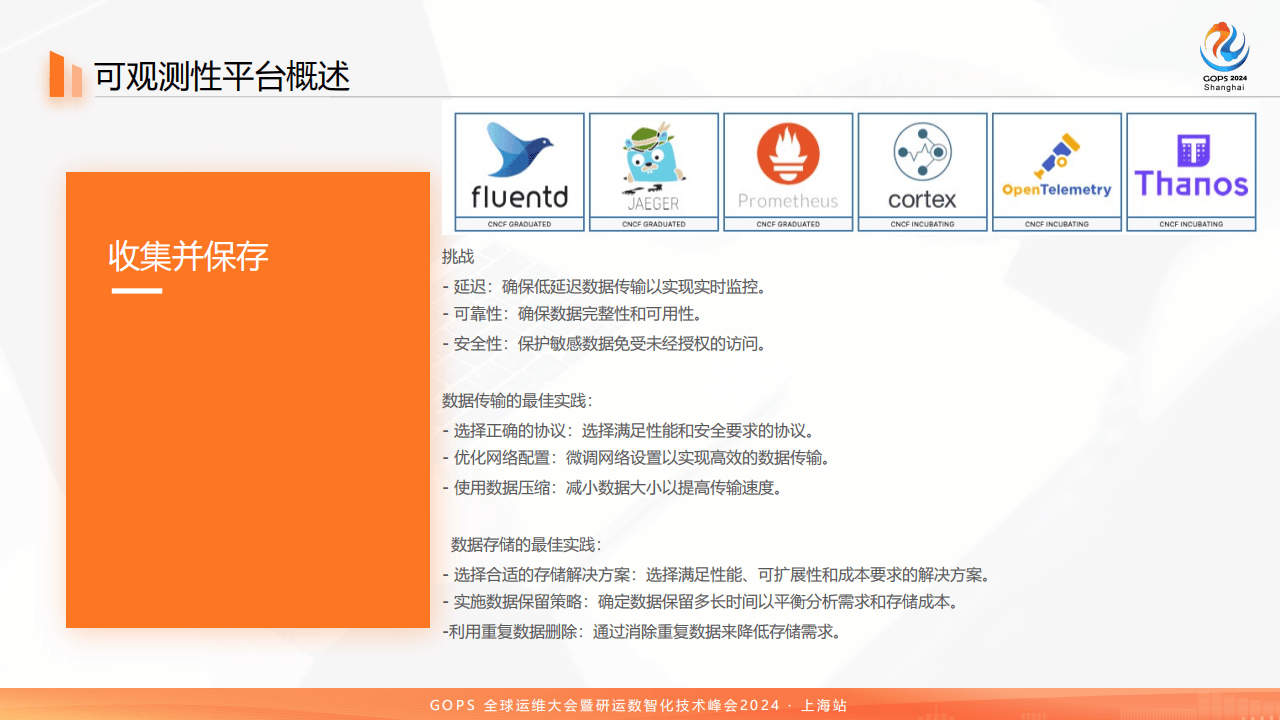Click the cortex network logo
The height and width of the screenshot is (720, 1280).
(x=922, y=153)
